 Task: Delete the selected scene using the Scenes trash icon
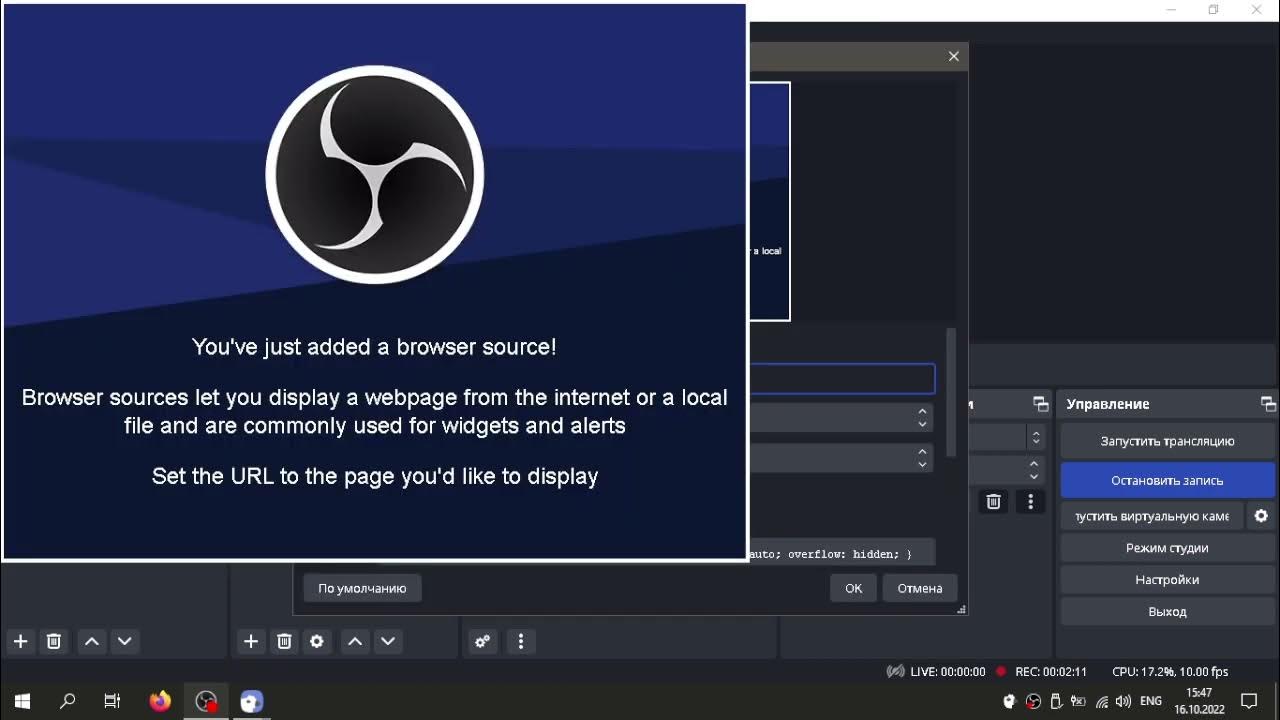[54, 641]
